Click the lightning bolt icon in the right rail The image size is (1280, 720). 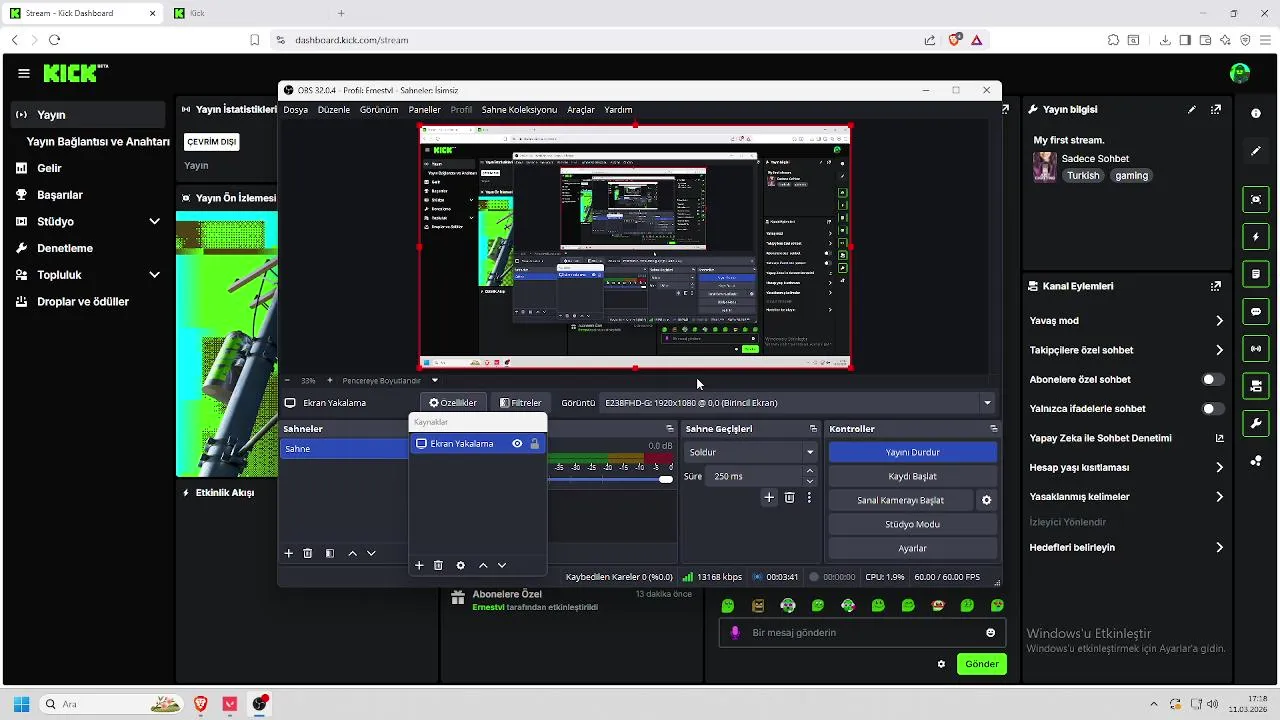pos(1256,237)
